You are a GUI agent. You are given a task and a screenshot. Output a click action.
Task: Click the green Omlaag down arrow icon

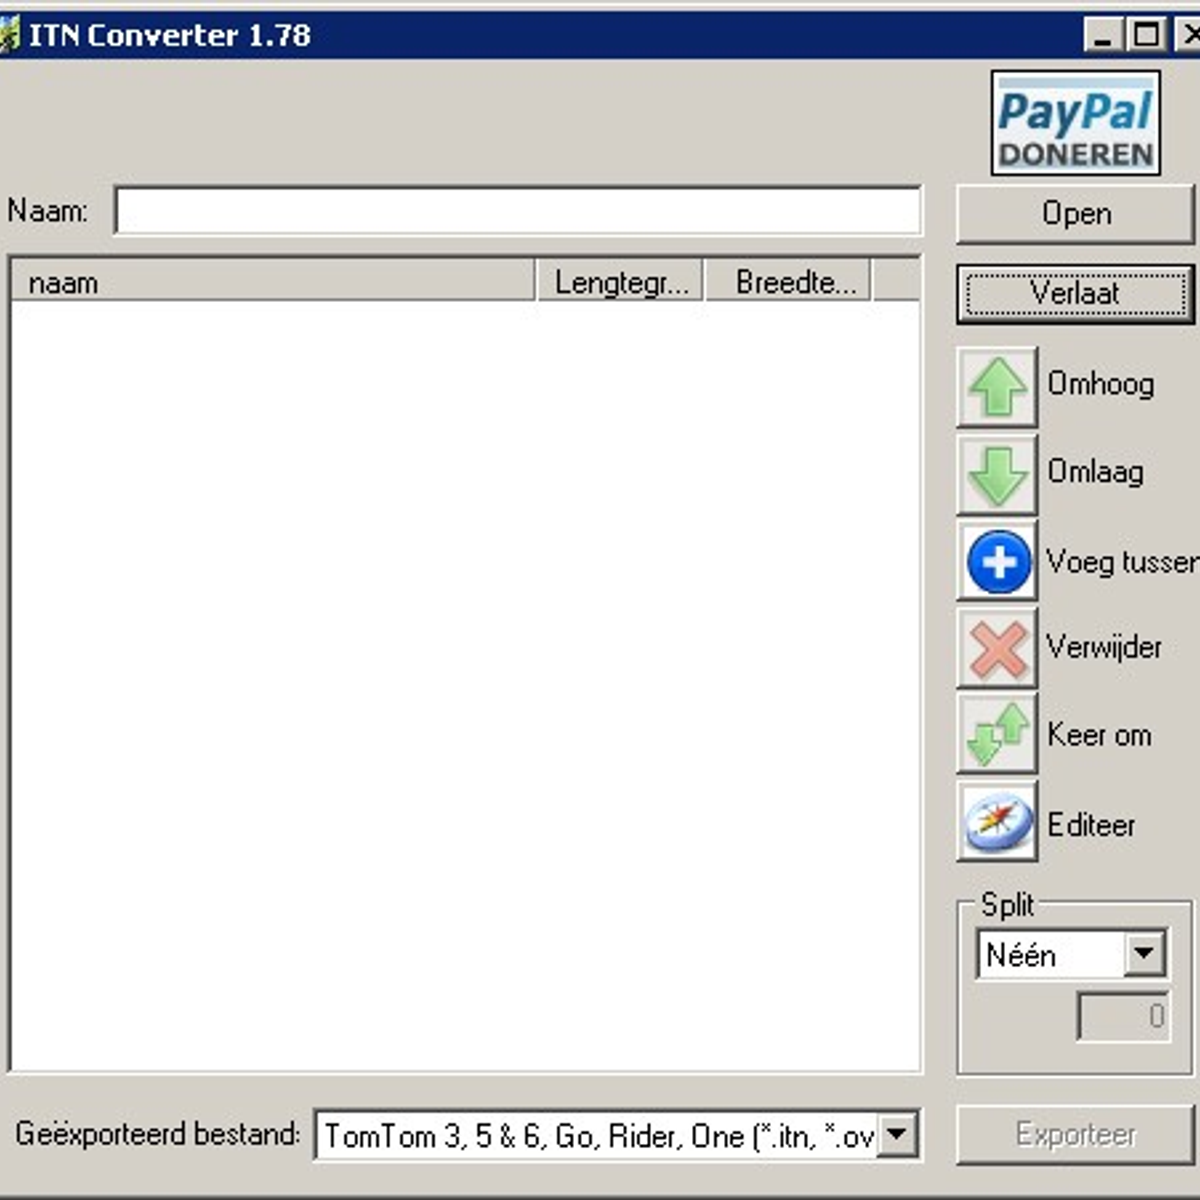tap(997, 474)
